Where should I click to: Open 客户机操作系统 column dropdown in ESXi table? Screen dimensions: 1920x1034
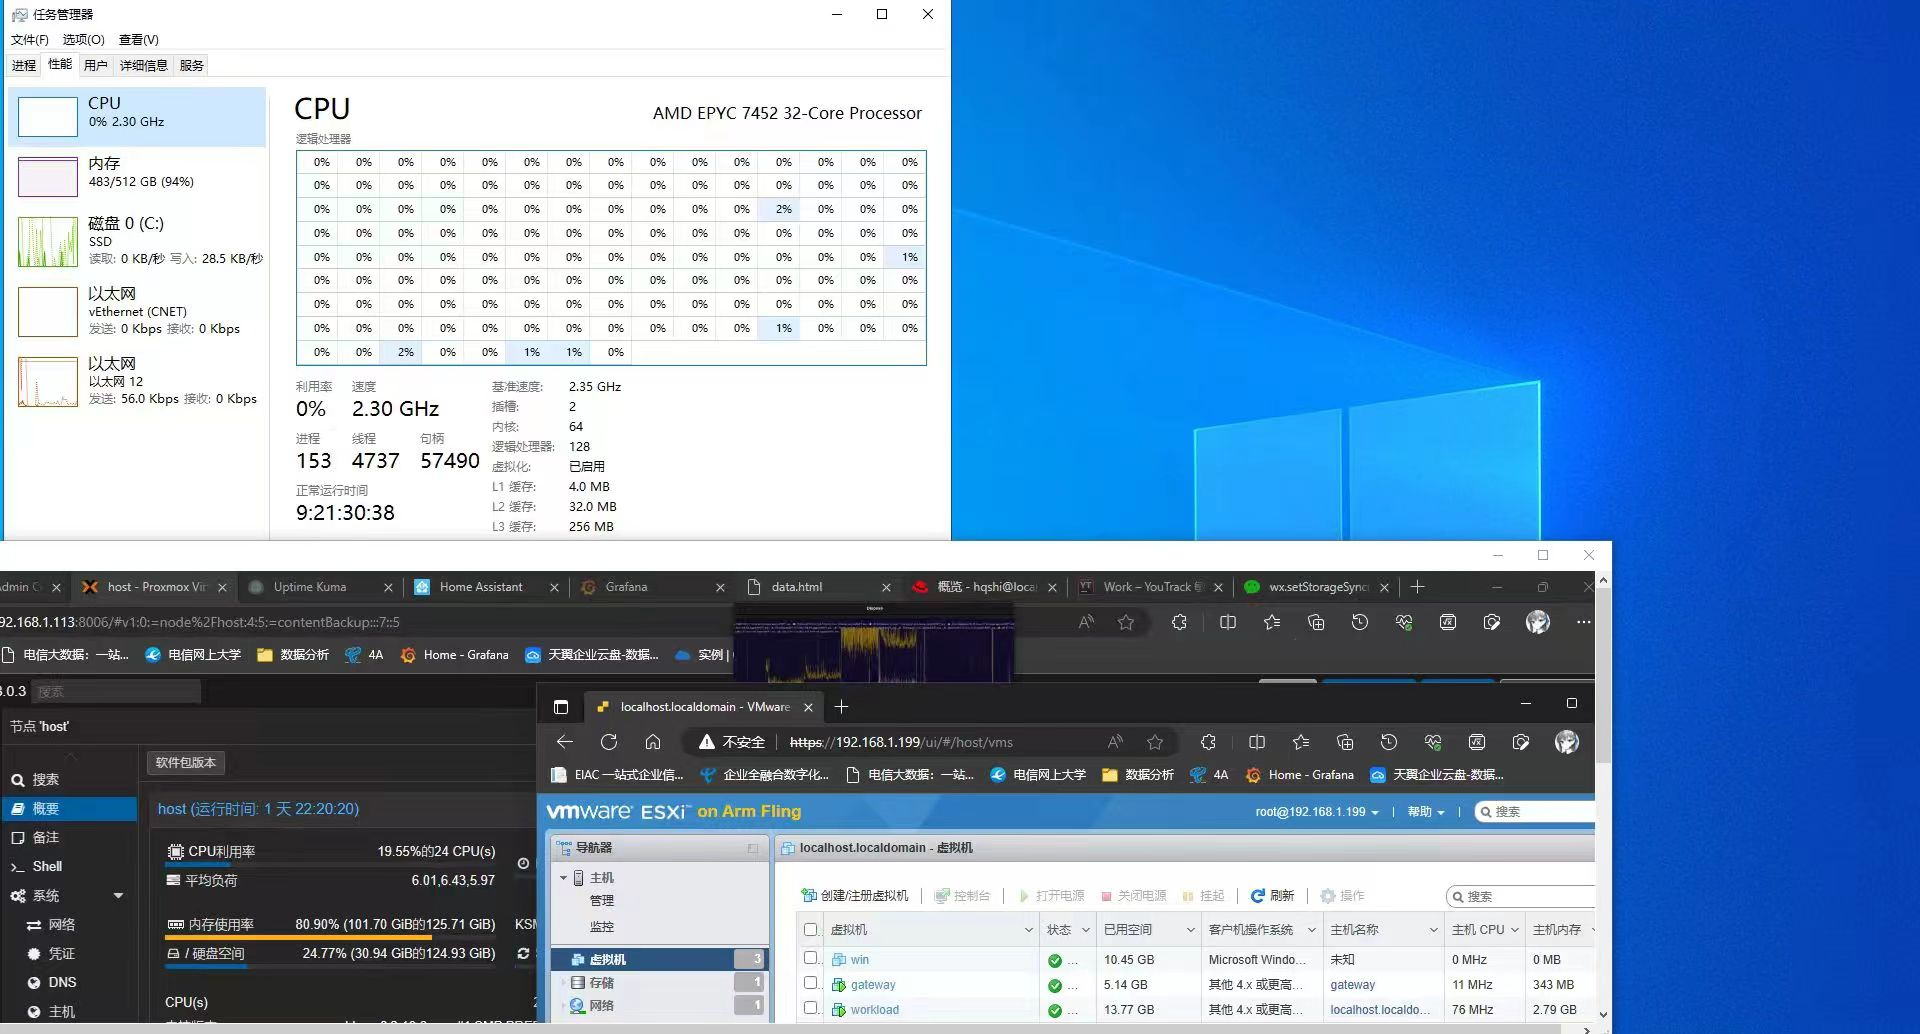coord(1312,930)
